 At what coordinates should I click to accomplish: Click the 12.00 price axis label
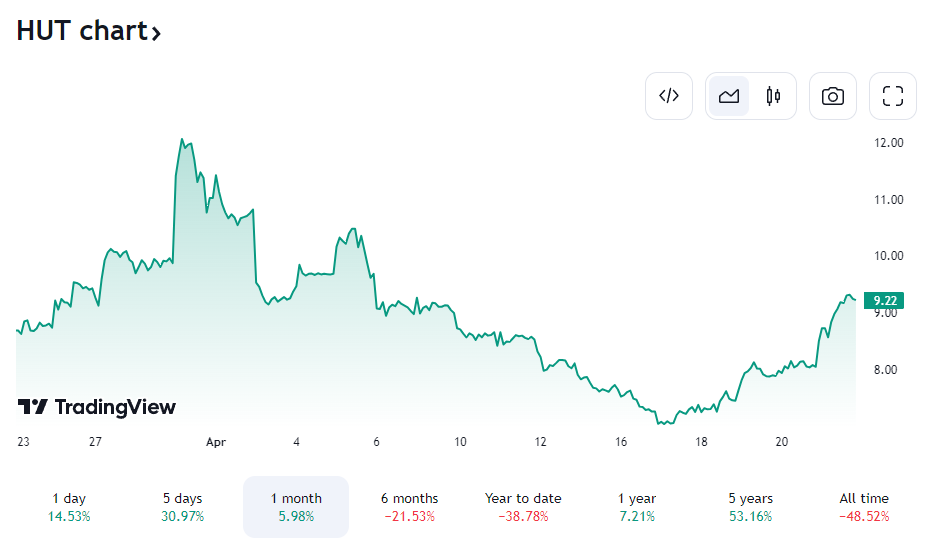coord(888,143)
